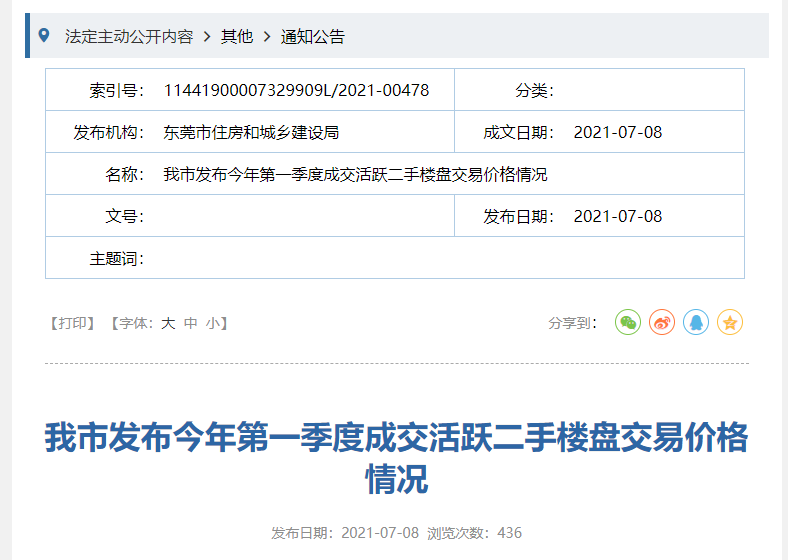
Task: Click the chevron before 通知公告
Action: pos(267,37)
